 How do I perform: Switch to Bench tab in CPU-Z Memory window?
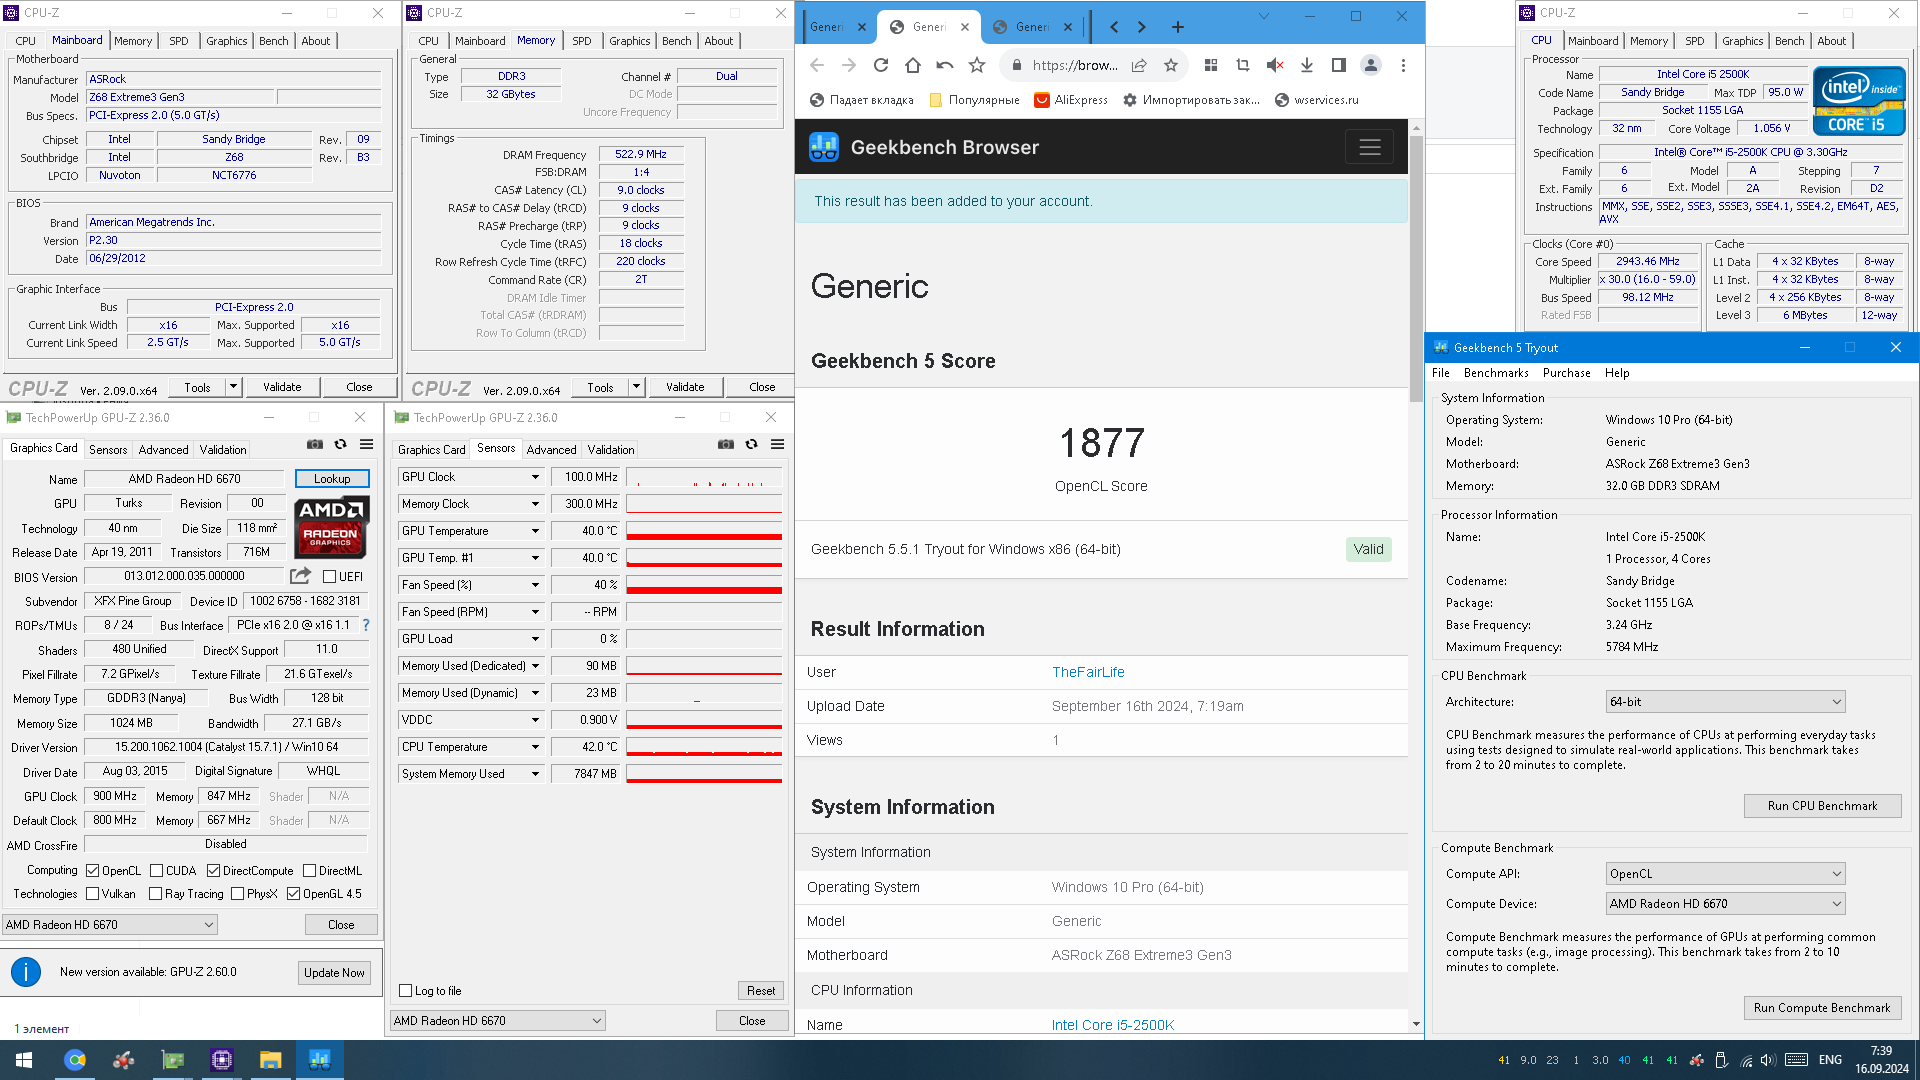(x=677, y=41)
